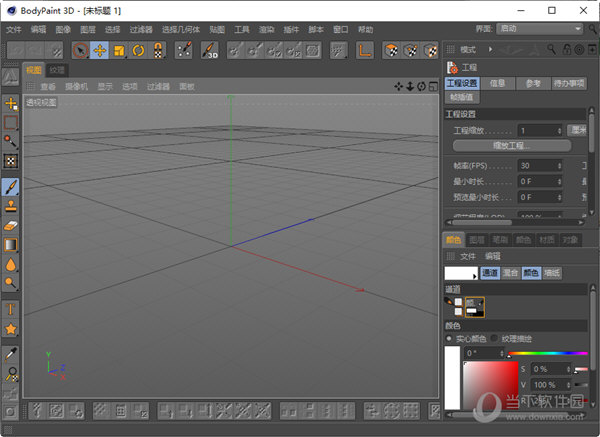Screen dimensions: 600x437
Task: Pick the Brush tool in left toolbar
Action: tap(11, 187)
